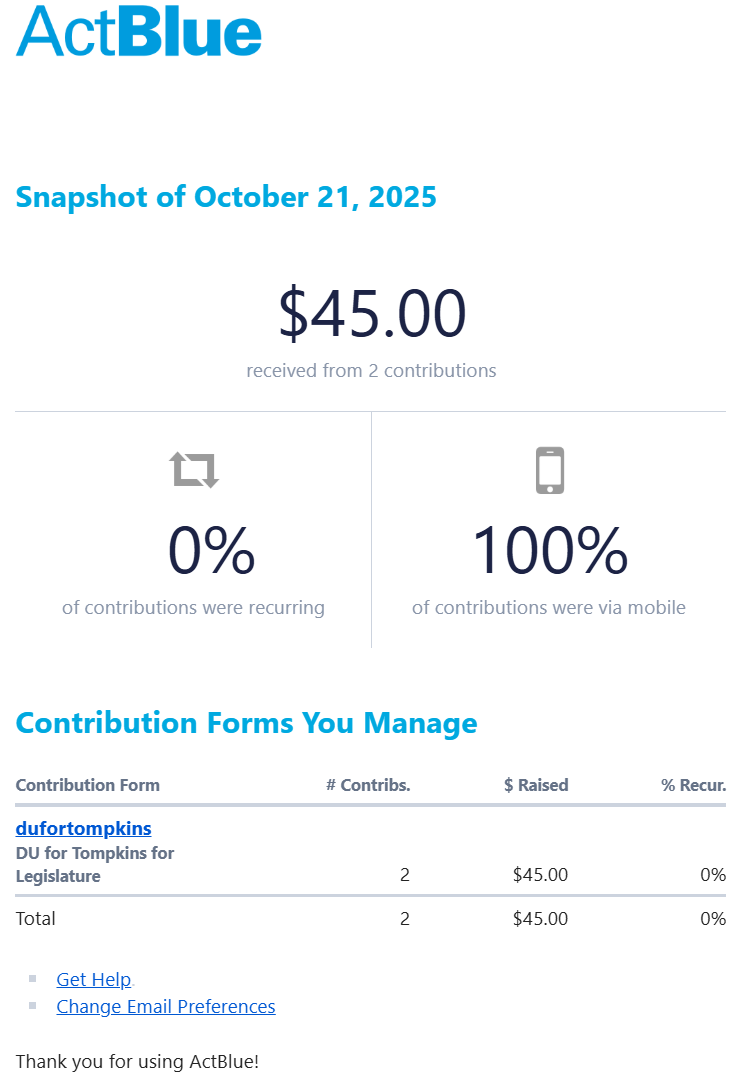Screen dimensions: 739x1082
Task: Click the # Contribs. column header
Action: click(x=368, y=785)
